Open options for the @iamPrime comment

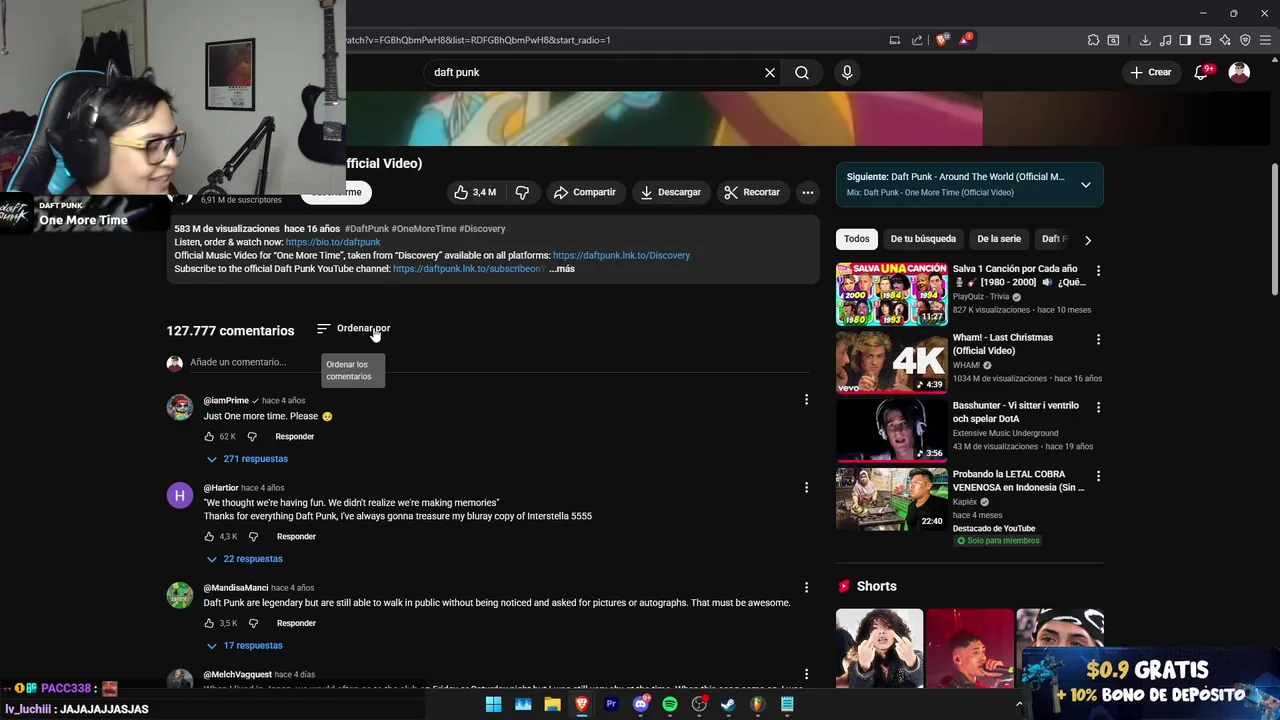click(x=806, y=400)
